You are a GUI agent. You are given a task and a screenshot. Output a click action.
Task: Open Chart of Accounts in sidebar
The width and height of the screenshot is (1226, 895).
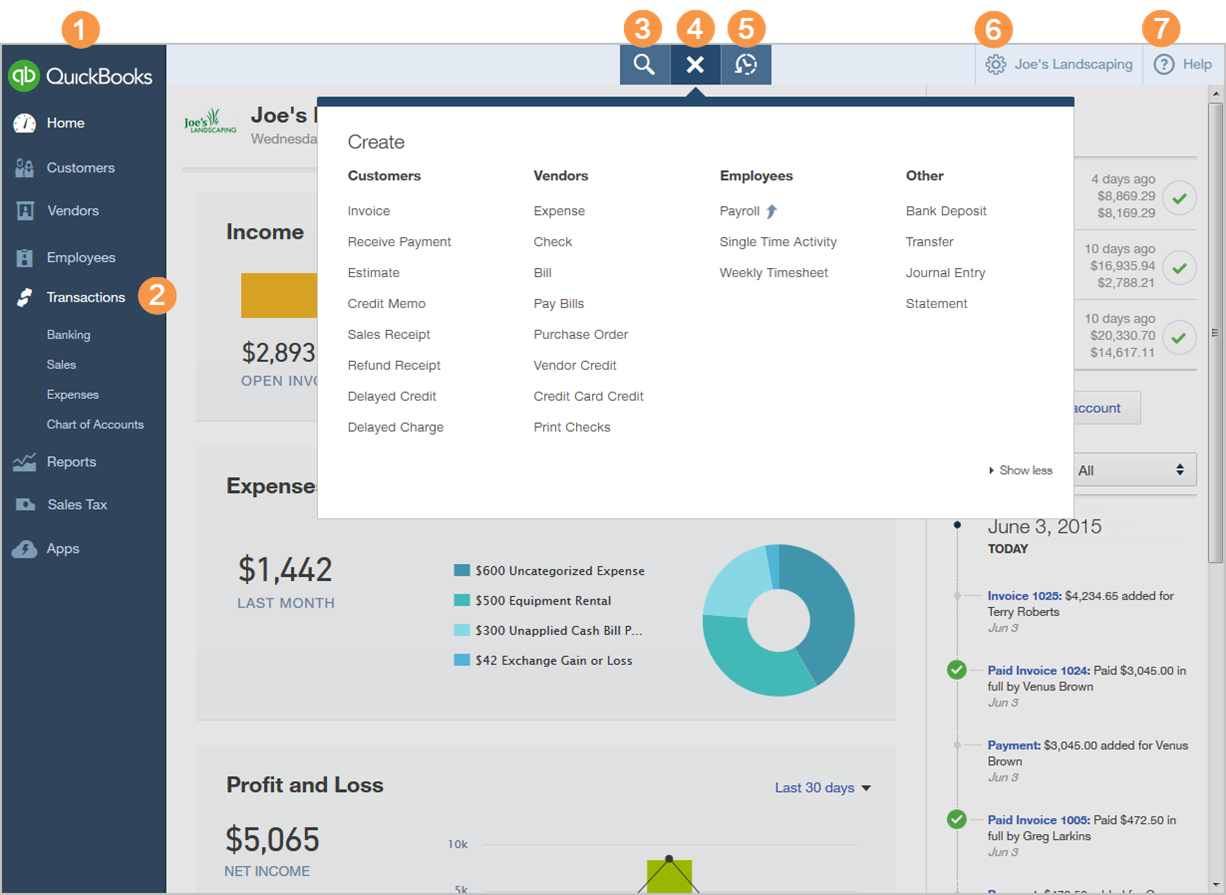click(x=95, y=425)
